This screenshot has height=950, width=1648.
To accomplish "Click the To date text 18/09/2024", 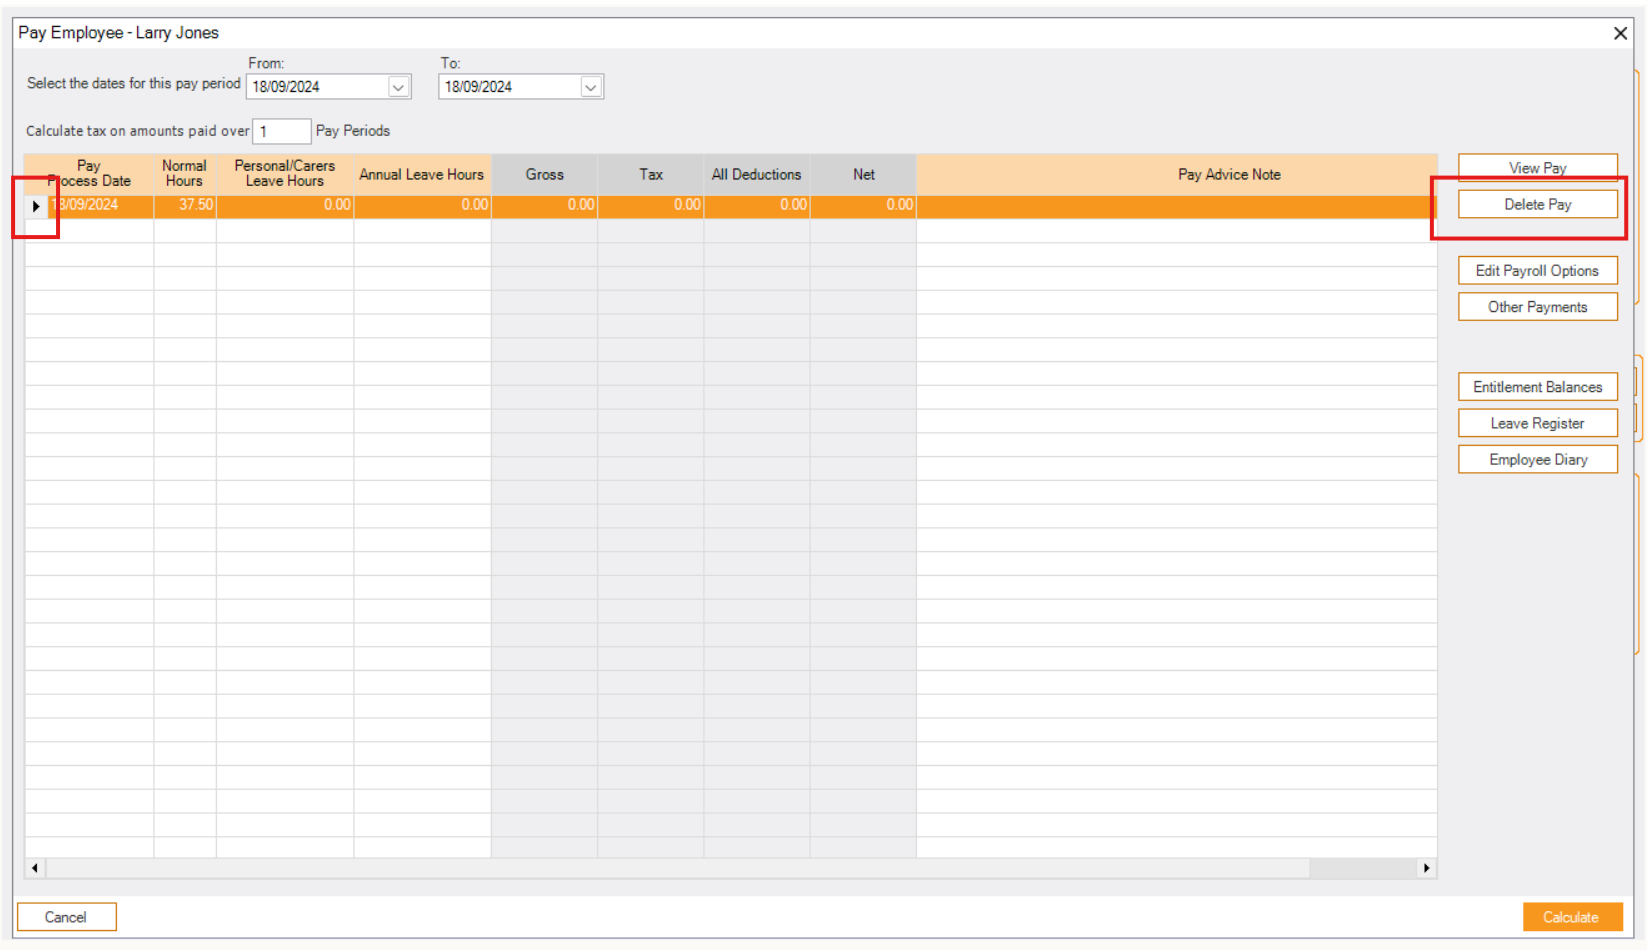I will tap(478, 87).
